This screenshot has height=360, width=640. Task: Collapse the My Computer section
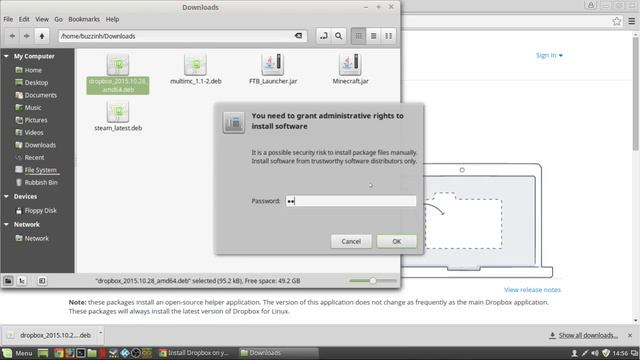6,56
